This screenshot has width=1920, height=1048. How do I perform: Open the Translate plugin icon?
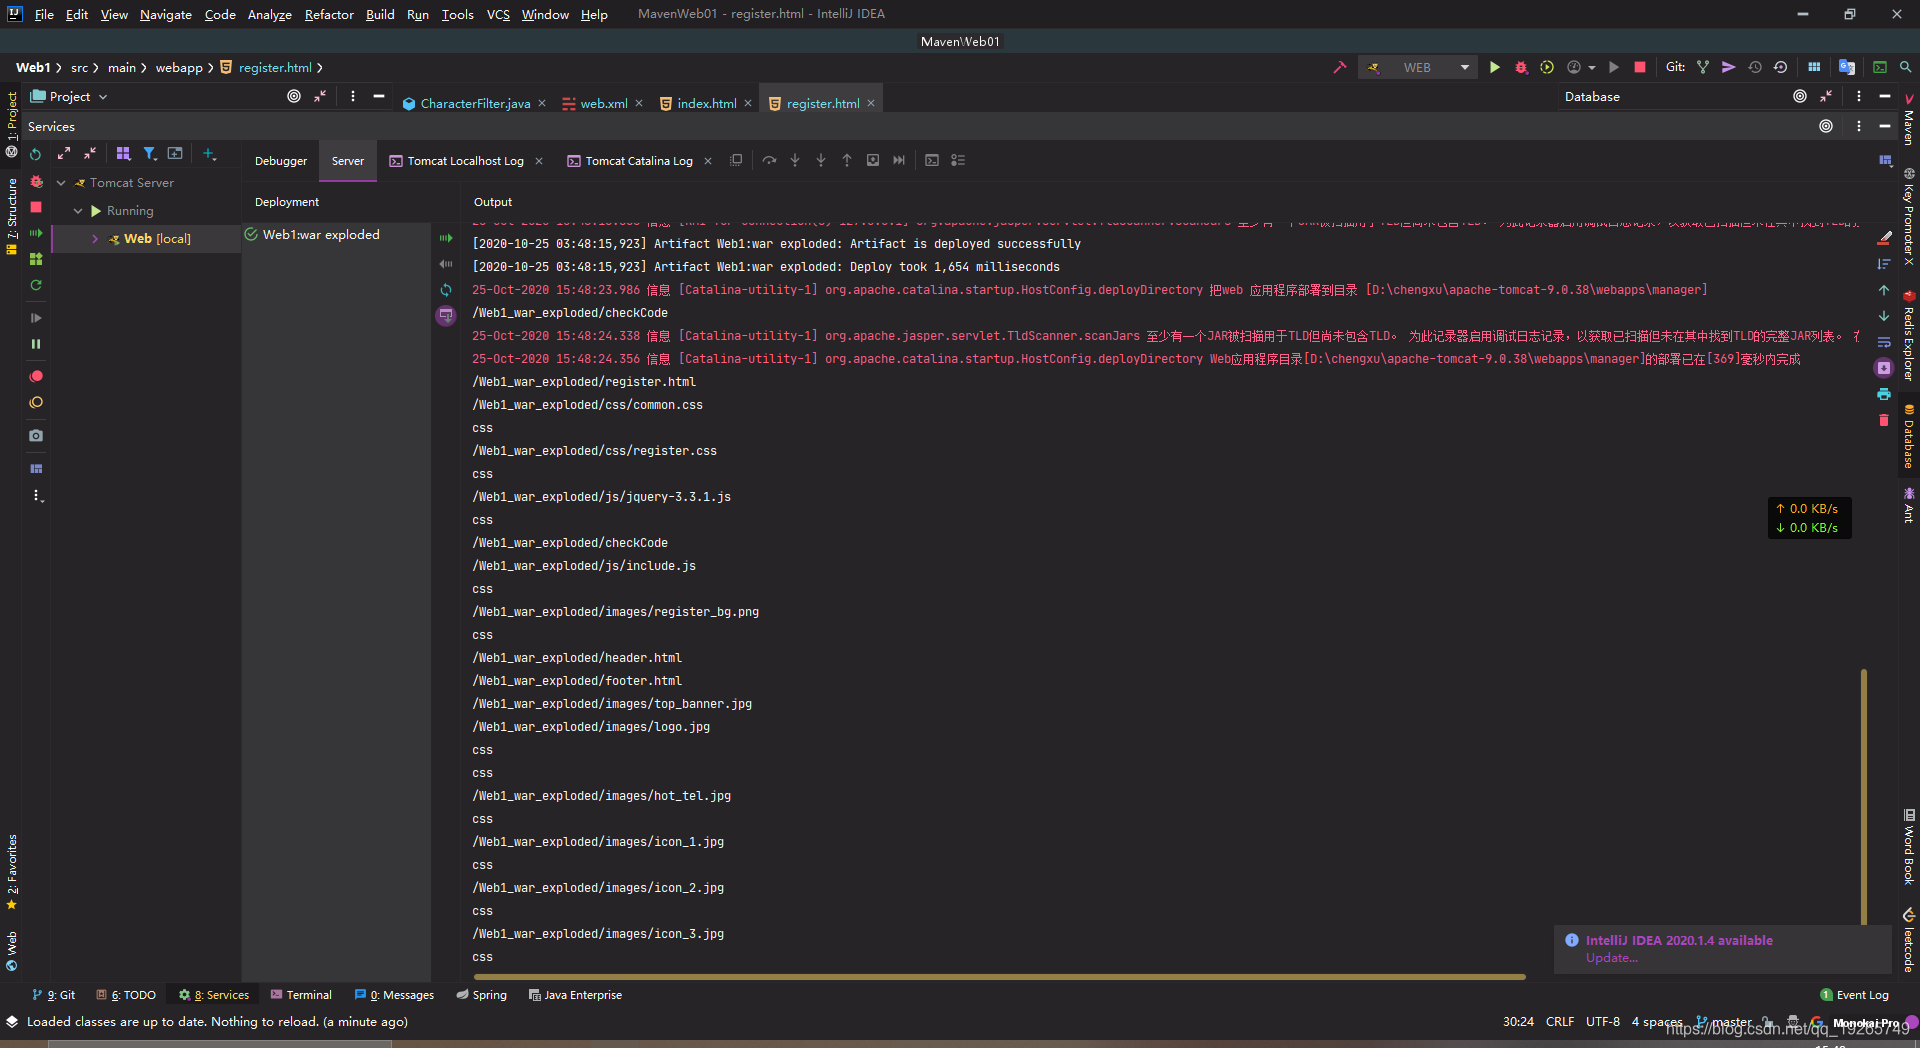[x=1847, y=67]
